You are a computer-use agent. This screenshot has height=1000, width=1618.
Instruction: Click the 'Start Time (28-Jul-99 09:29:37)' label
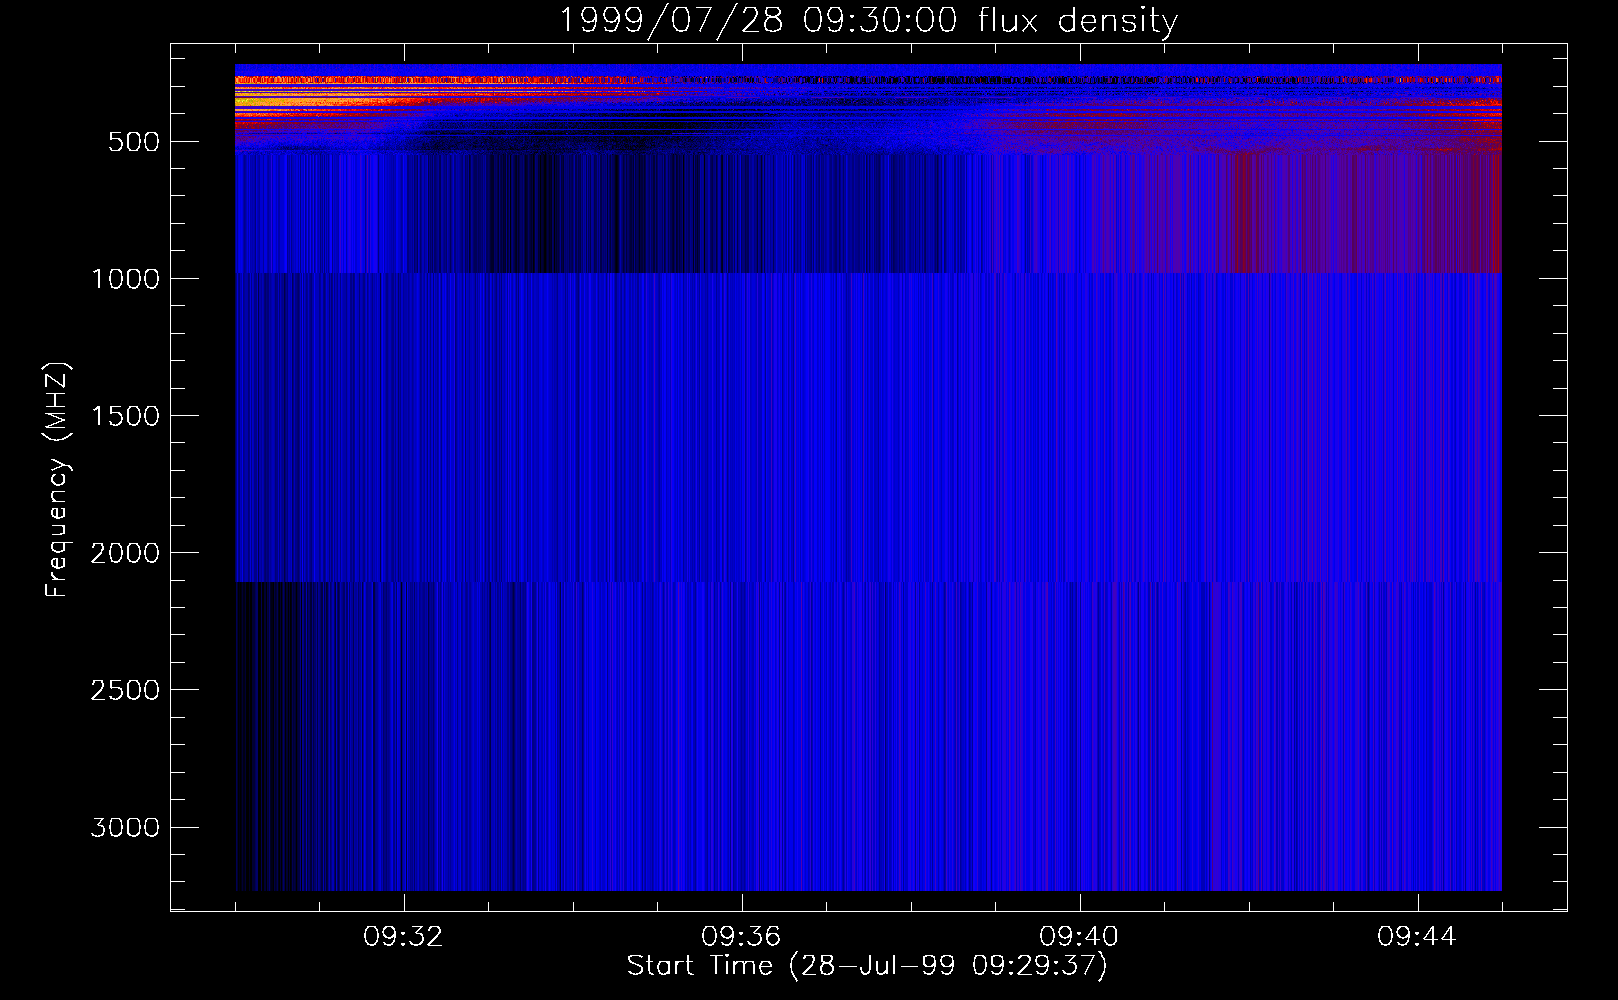click(x=867, y=966)
